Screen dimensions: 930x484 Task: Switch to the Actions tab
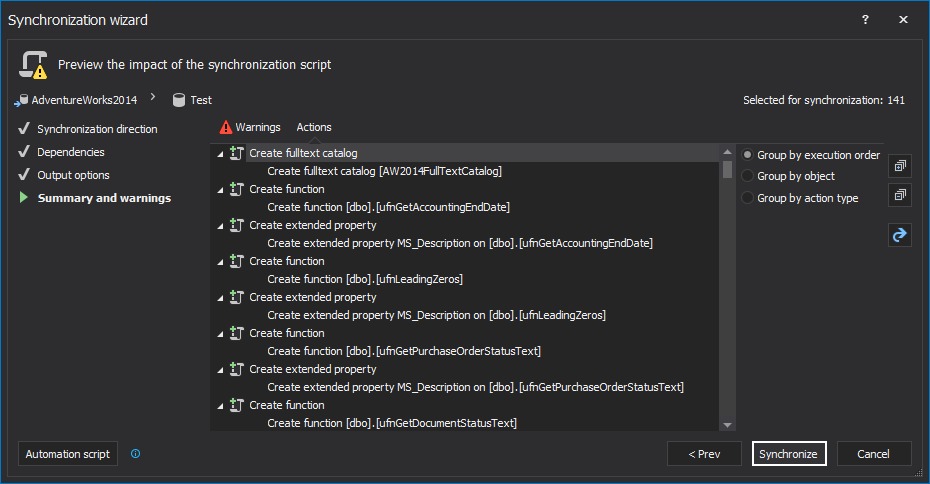314,127
